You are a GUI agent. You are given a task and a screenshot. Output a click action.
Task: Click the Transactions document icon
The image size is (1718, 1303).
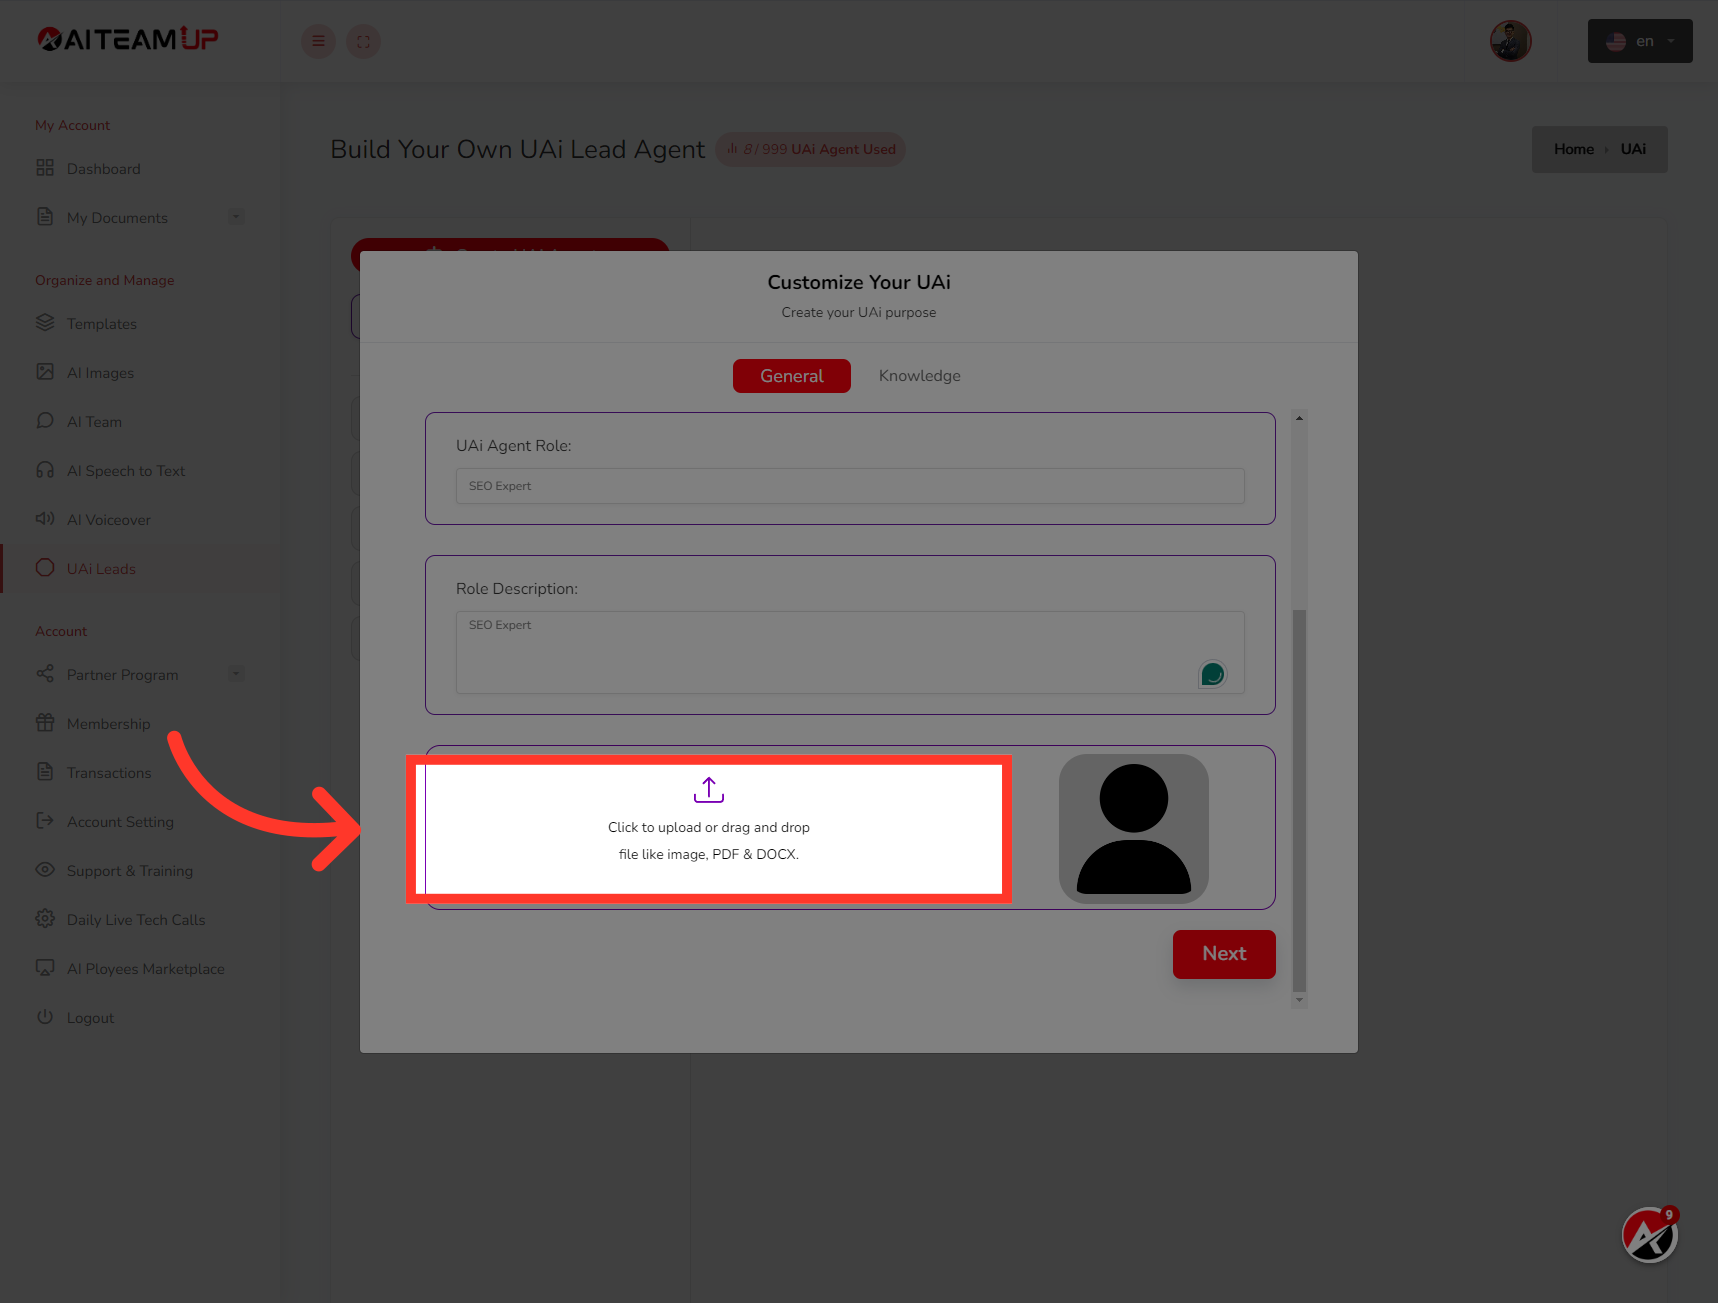(45, 772)
